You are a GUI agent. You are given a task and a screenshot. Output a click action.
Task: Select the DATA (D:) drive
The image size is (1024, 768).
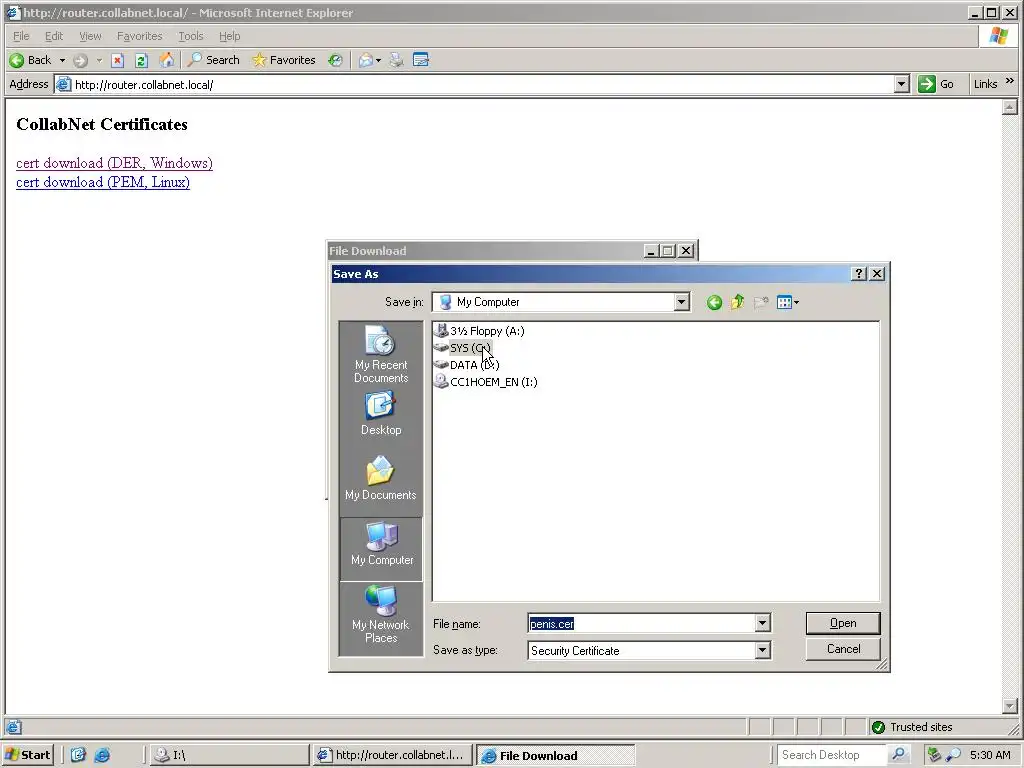coord(467,365)
